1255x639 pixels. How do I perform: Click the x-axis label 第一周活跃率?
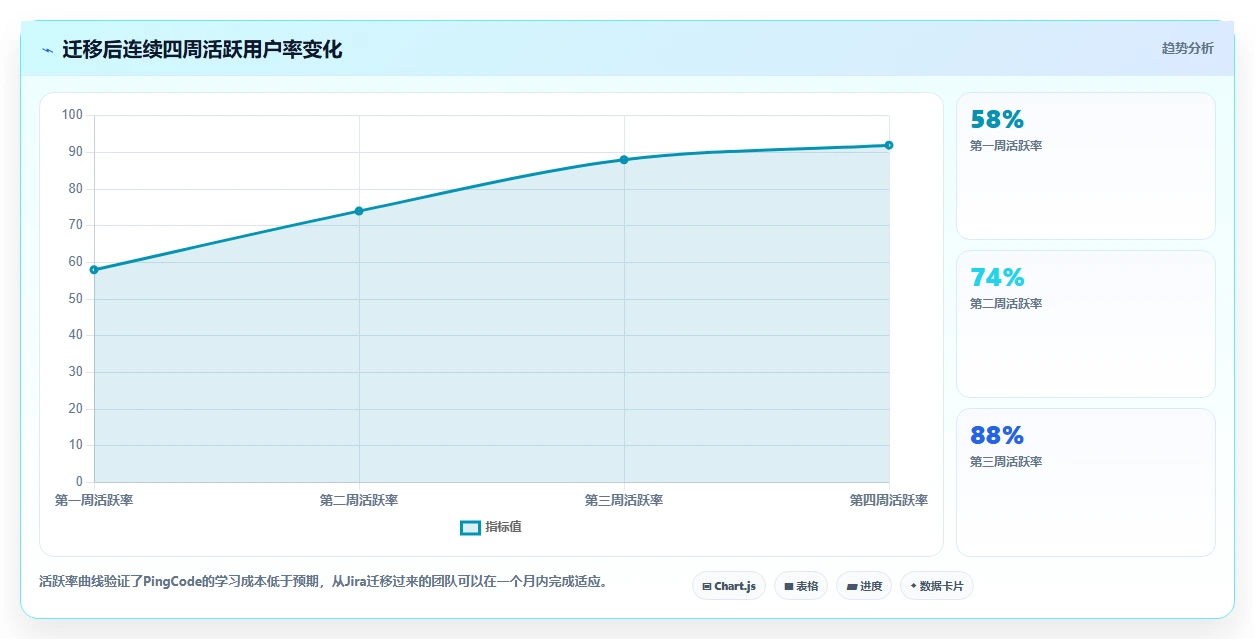click(x=94, y=500)
